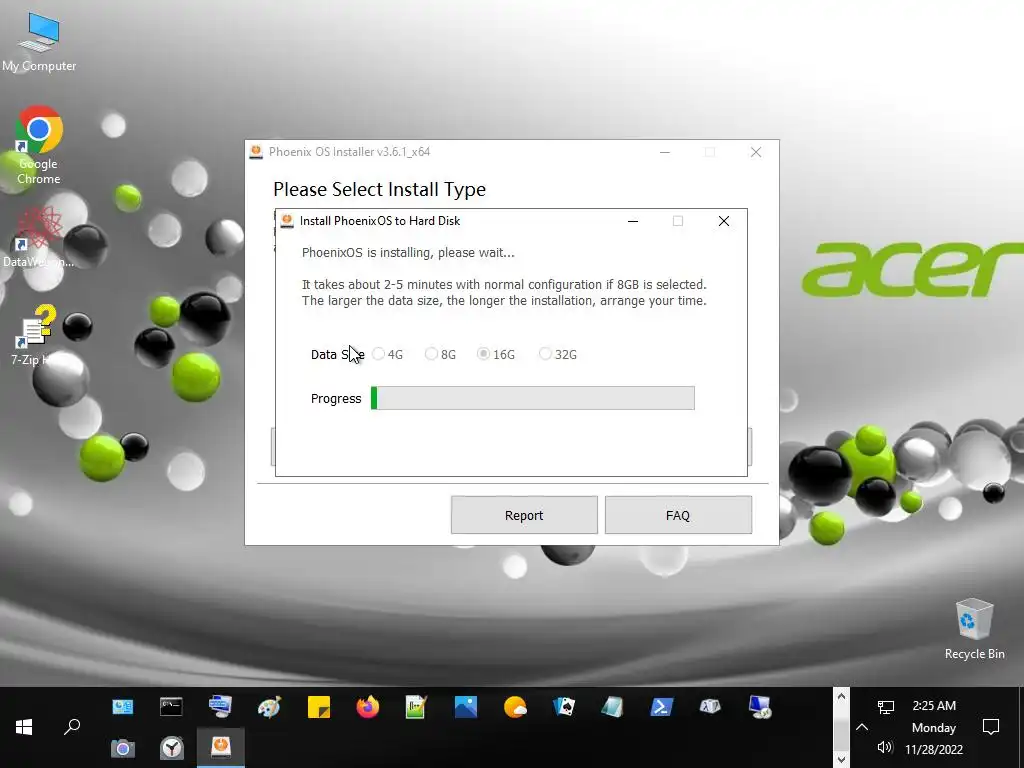Open the Camera app in taskbar
Viewport: 1024px width, 768px height.
122,748
